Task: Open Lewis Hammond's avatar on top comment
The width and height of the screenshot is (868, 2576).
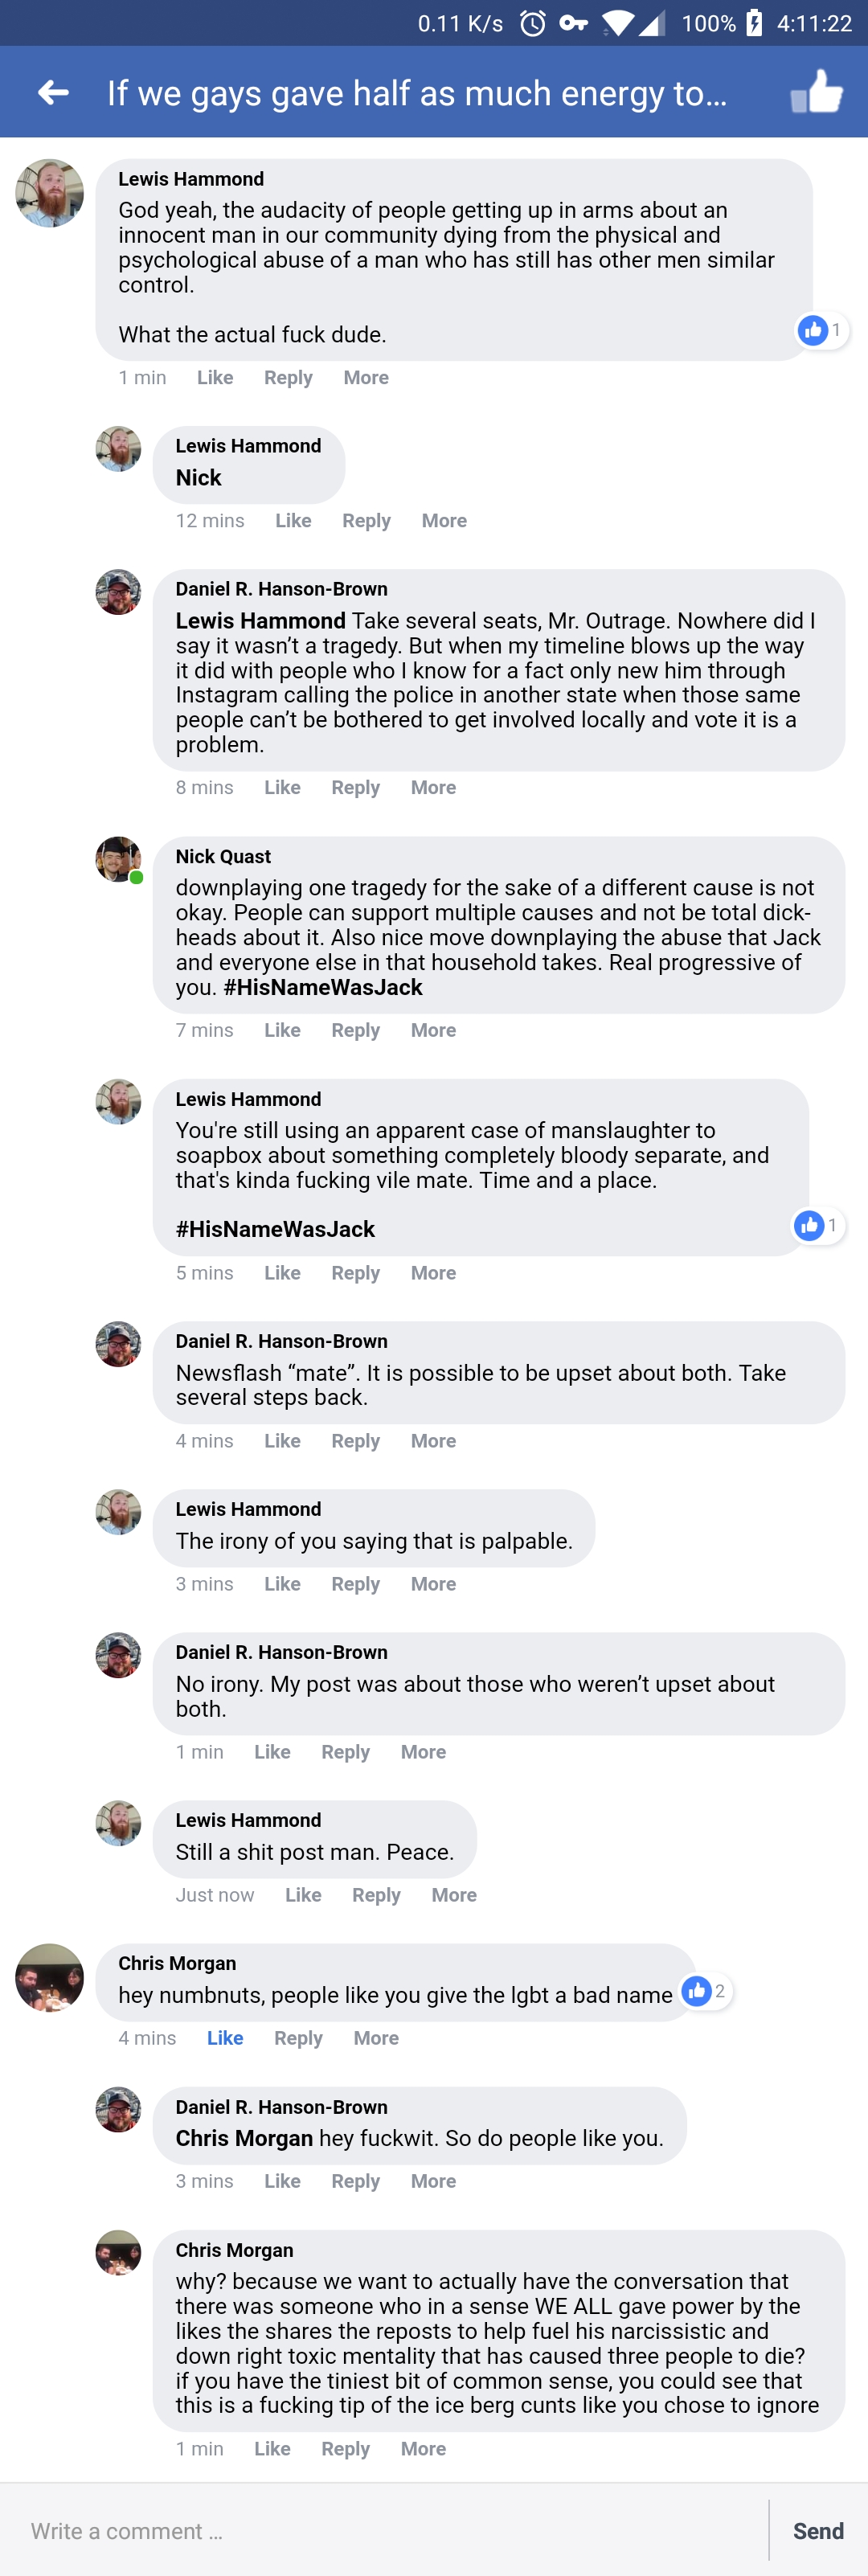Action: [49, 193]
